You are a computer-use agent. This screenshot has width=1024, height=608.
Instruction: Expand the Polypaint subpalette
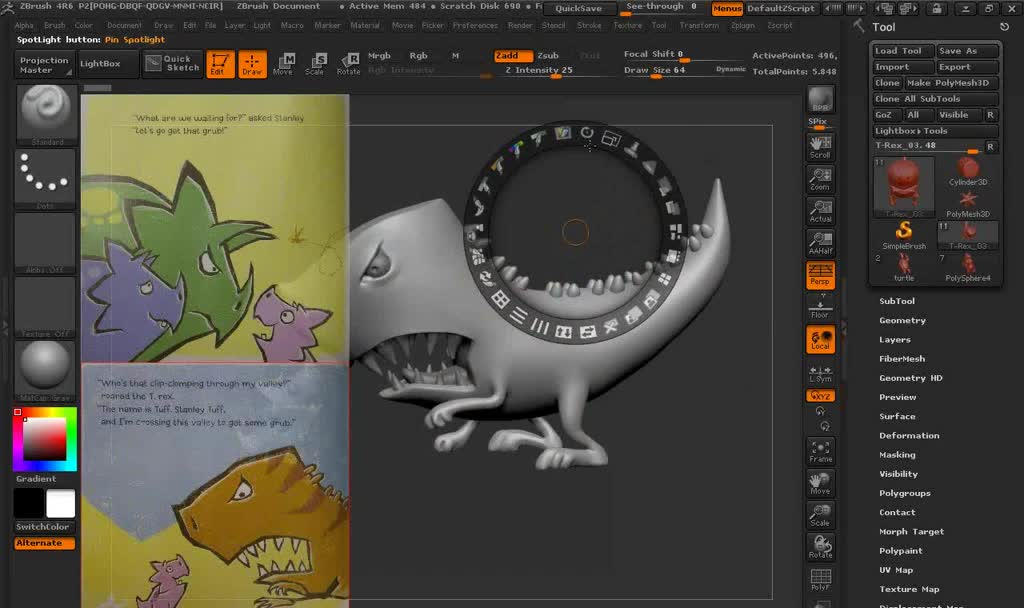click(x=901, y=551)
